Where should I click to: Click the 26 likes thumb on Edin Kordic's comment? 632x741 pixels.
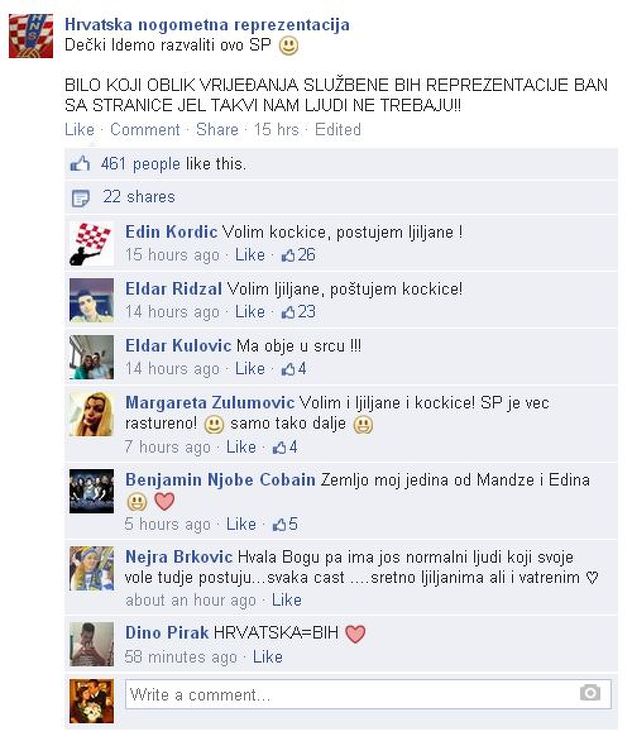tap(288, 256)
